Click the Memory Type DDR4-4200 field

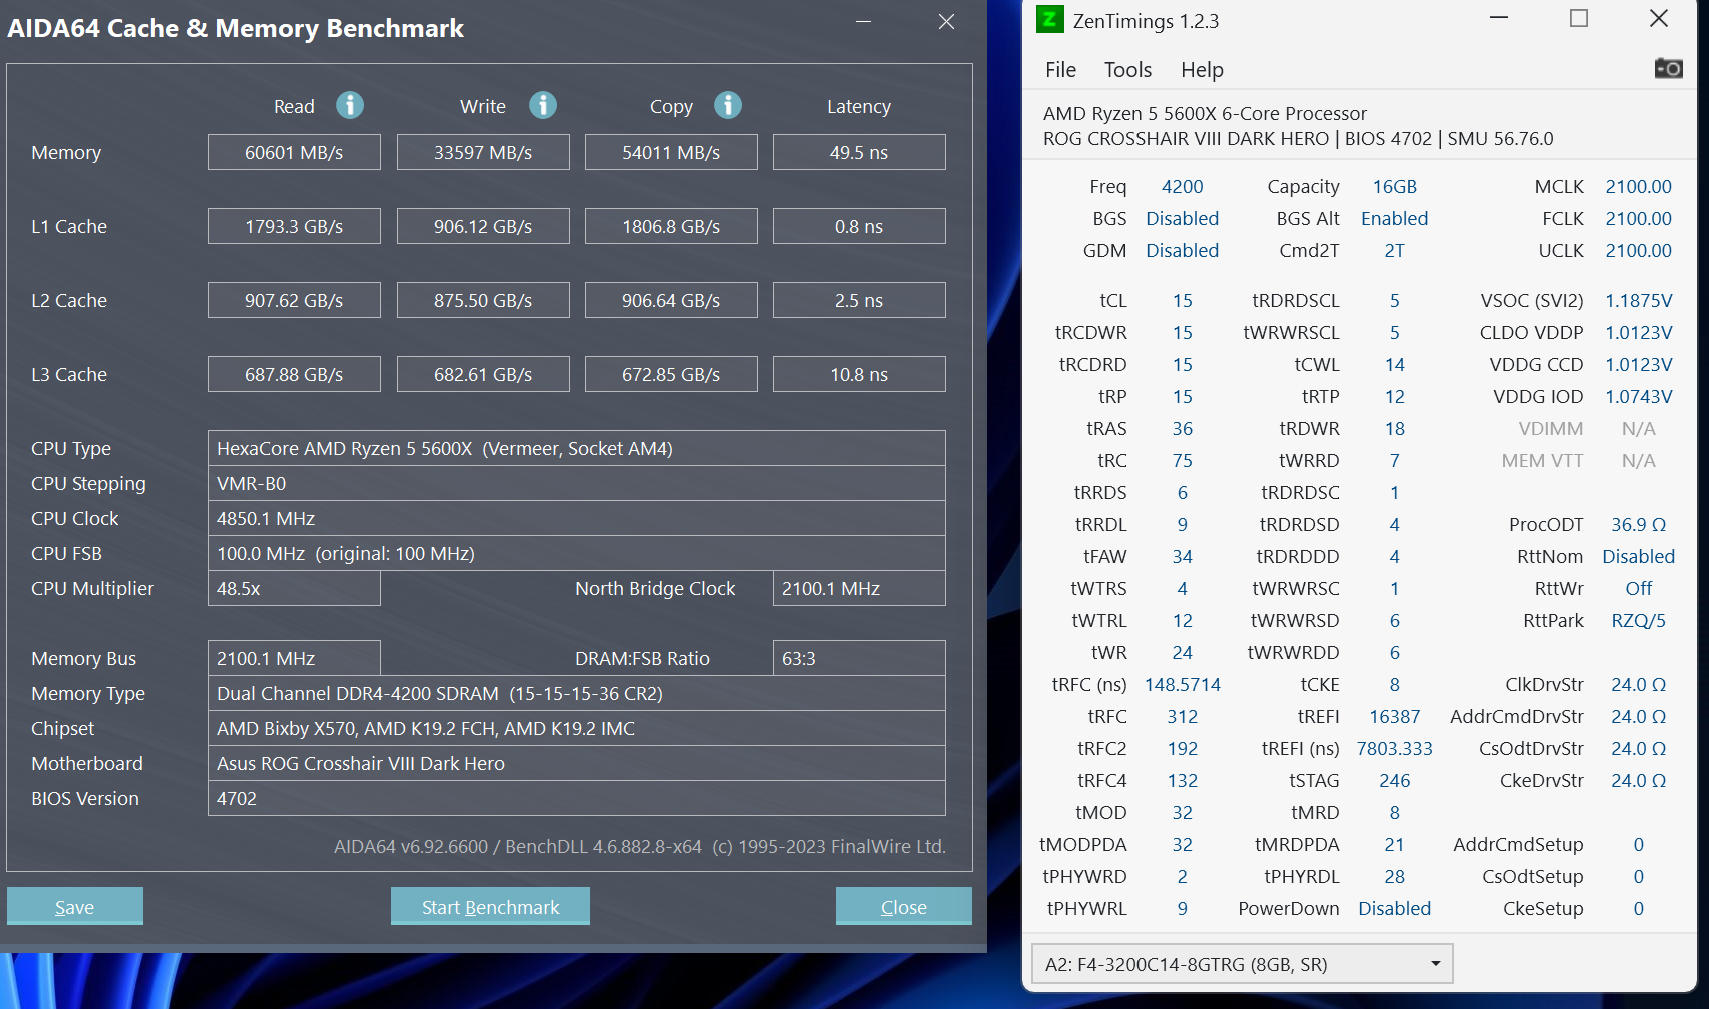click(577, 693)
